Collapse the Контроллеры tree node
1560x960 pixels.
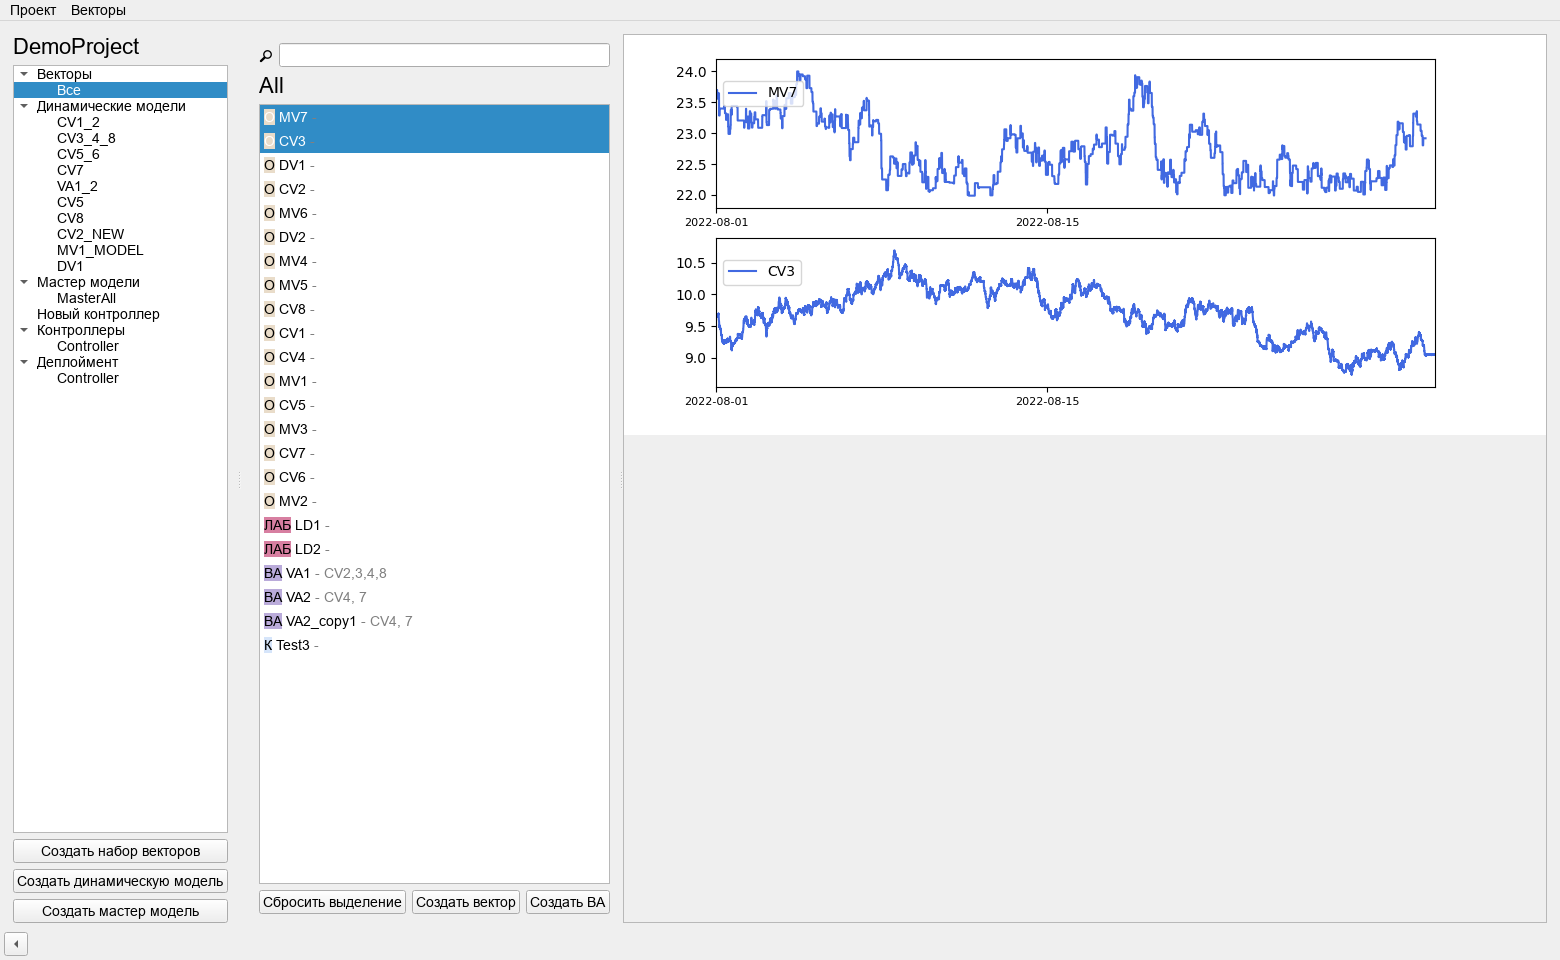click(24, 330)
